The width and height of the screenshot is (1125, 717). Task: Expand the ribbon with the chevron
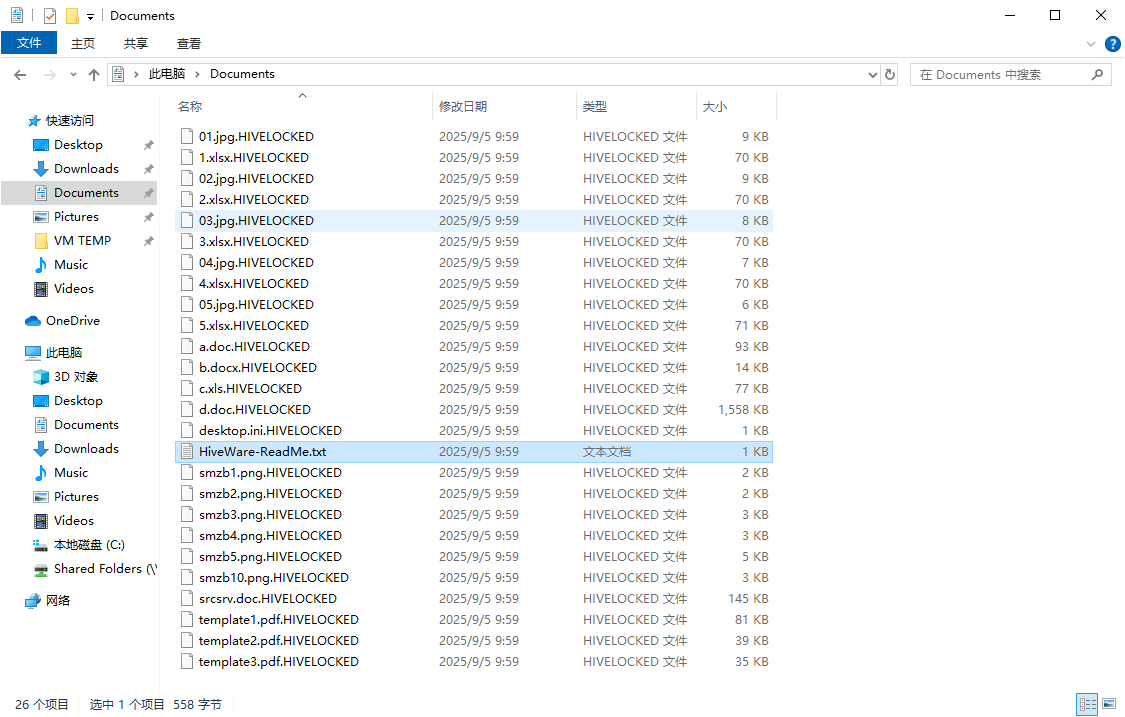pos(1091,44)
